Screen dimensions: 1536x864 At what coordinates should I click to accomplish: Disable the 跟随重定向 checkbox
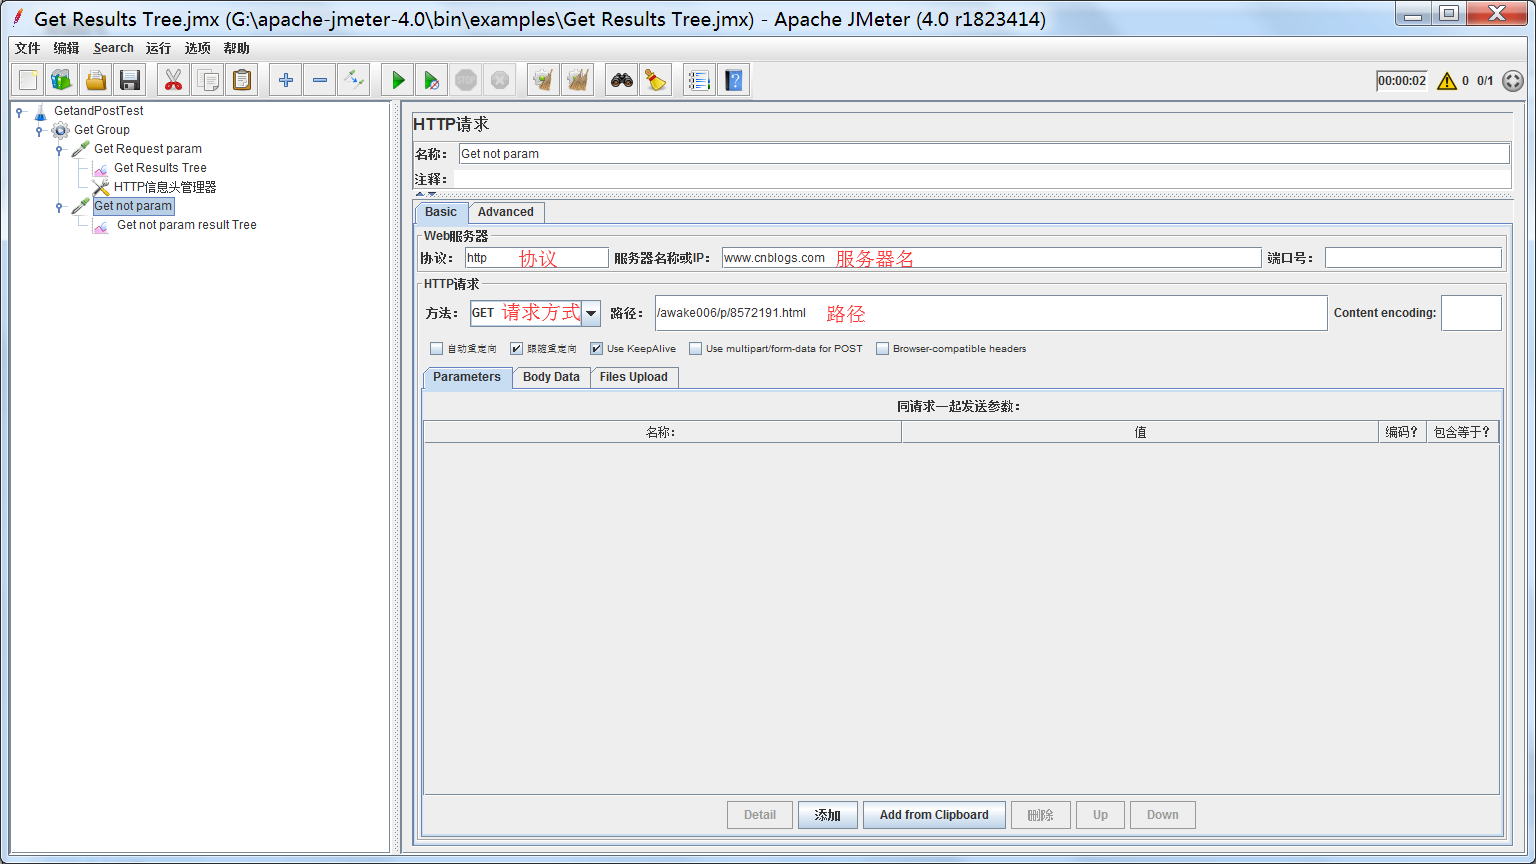(516, 348)
